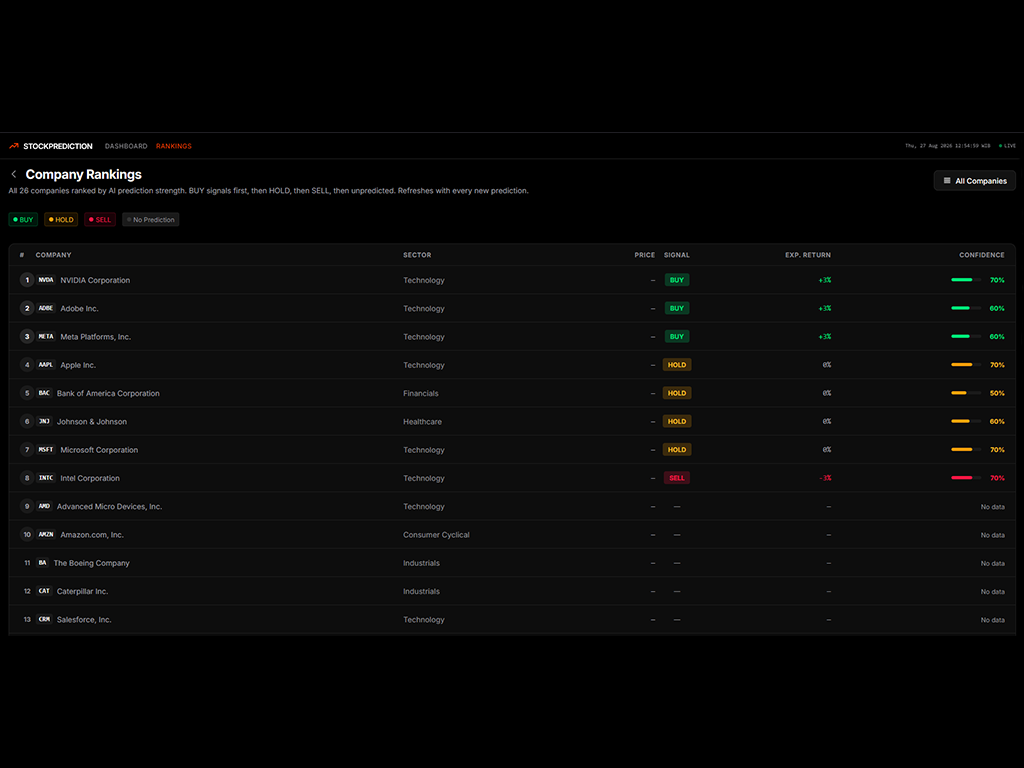
Task: Click the INTC ticker badge
Action: (46, 478)
